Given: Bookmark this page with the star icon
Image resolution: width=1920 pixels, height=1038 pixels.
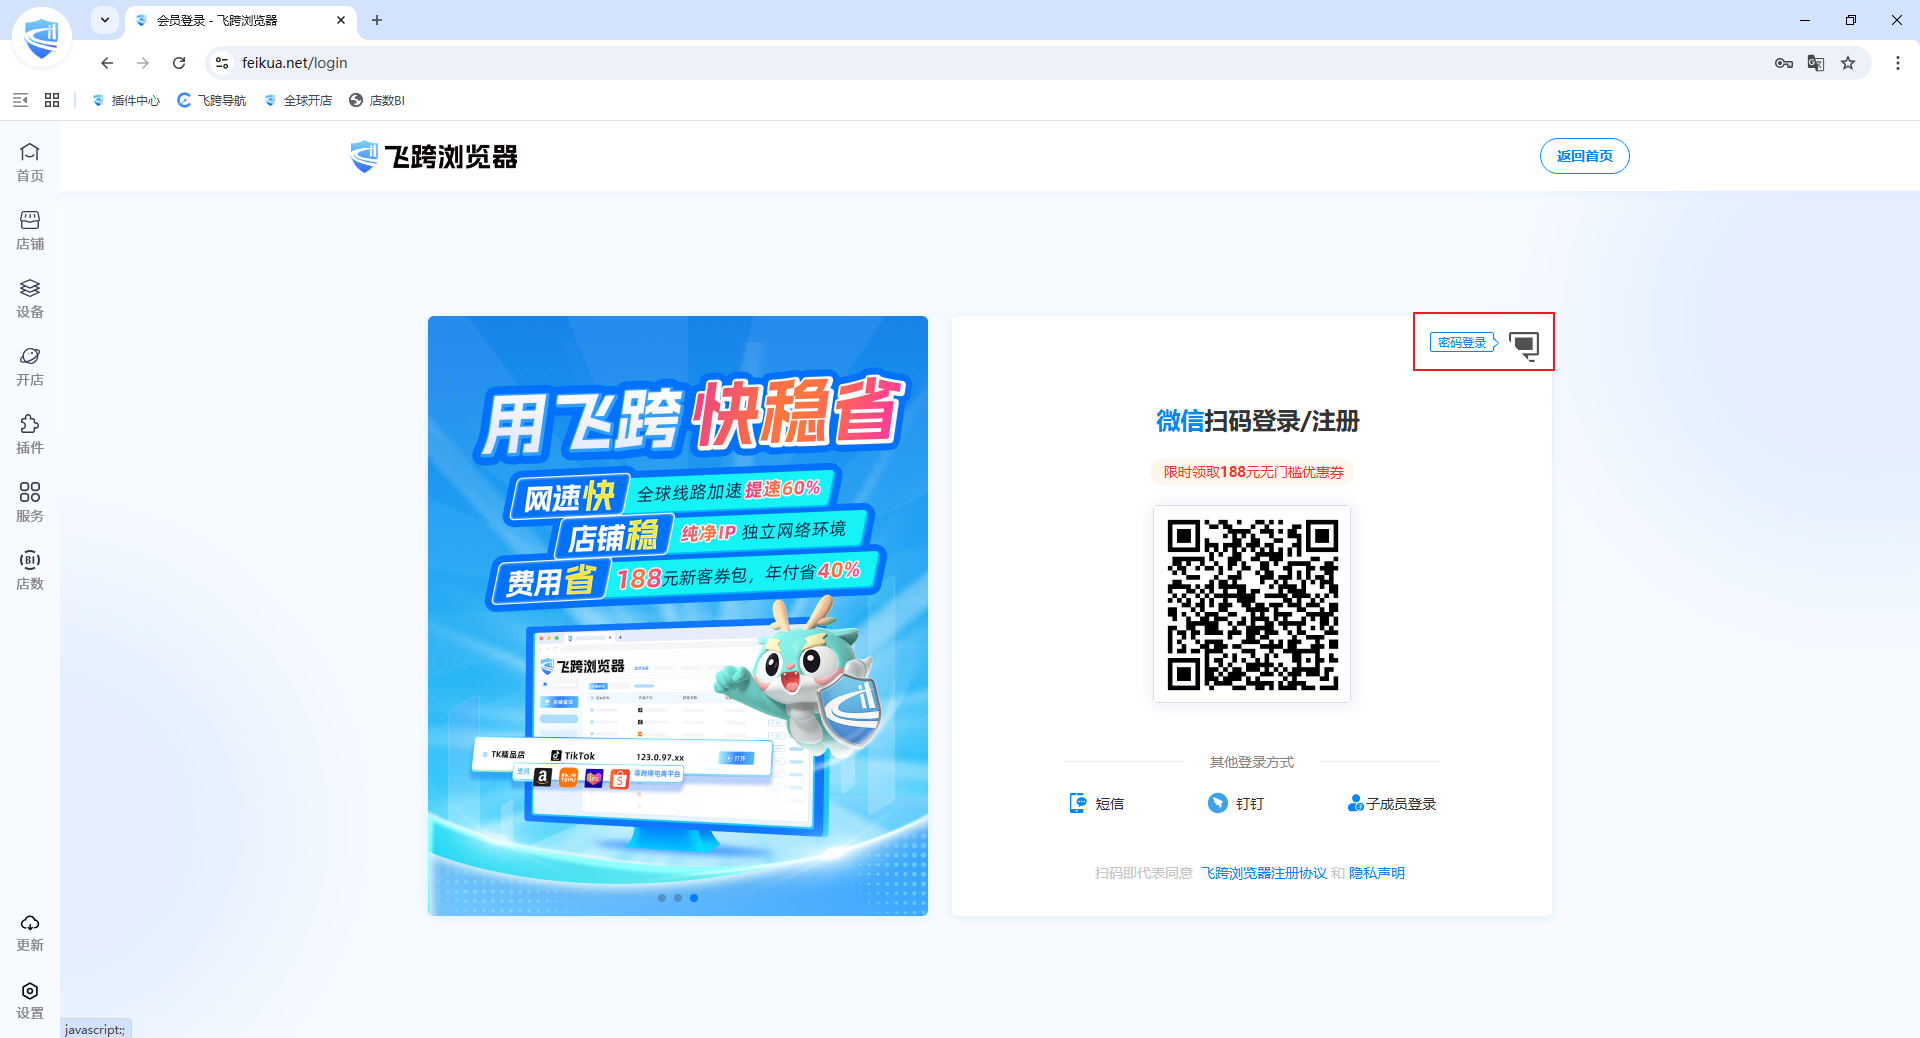Looking at the screenshot, I should tap(1848, 63).
